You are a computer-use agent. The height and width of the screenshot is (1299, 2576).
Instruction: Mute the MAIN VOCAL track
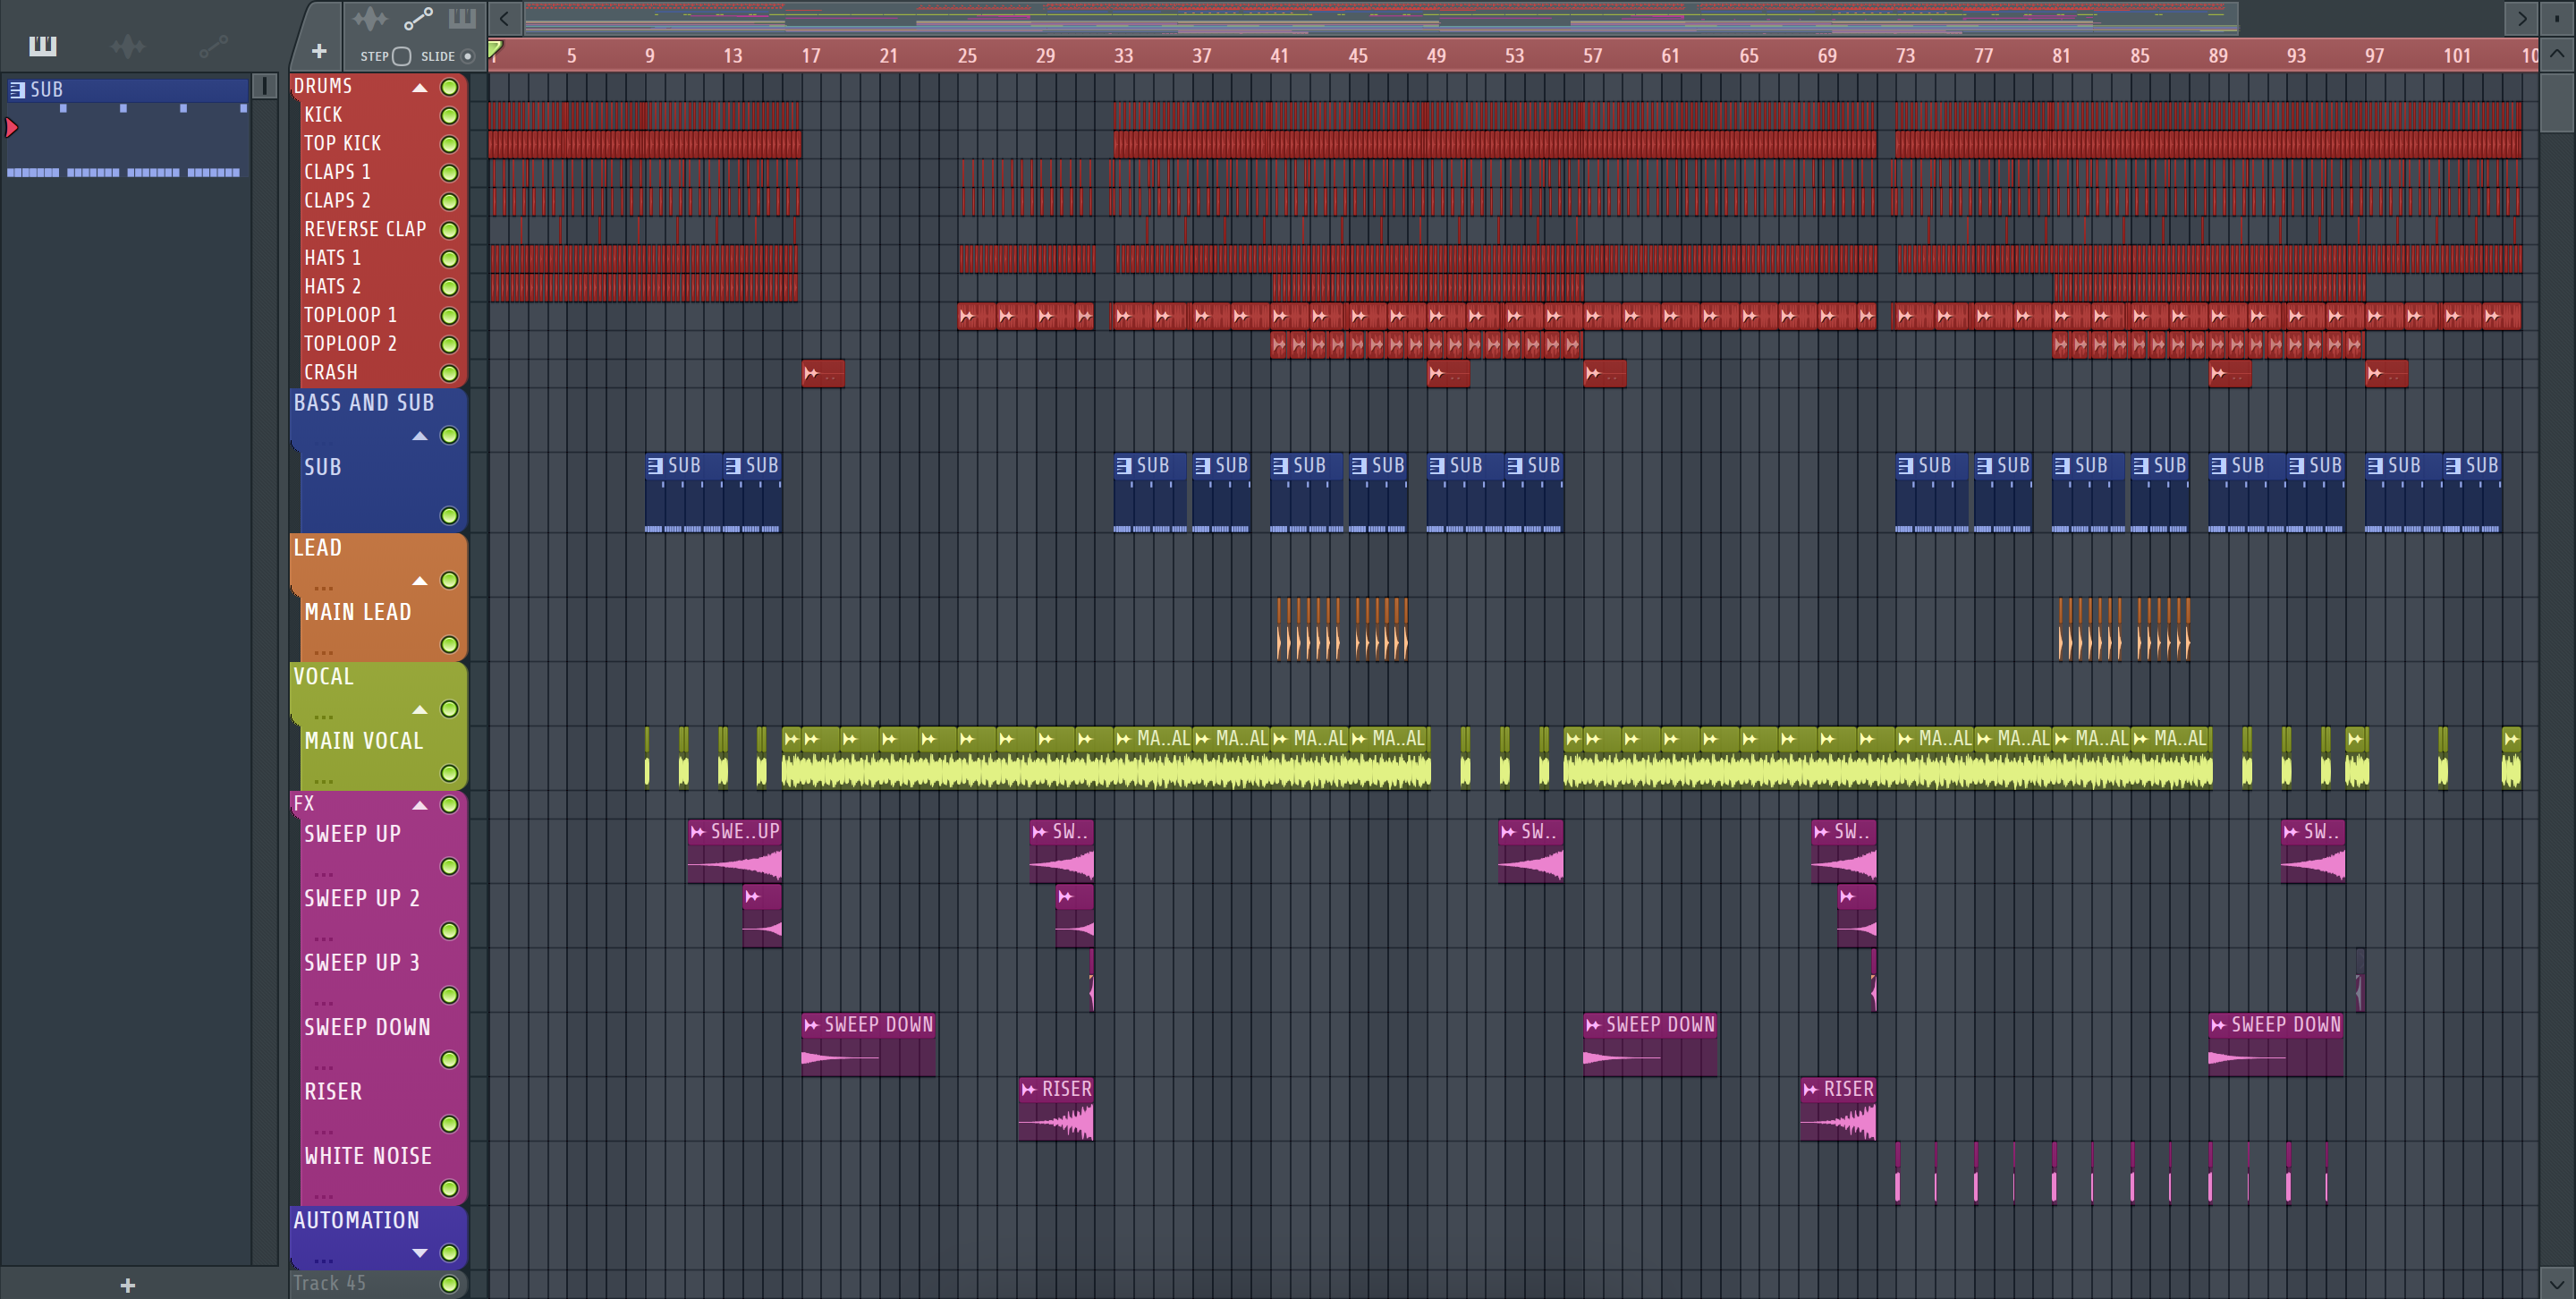pos(449,773)
